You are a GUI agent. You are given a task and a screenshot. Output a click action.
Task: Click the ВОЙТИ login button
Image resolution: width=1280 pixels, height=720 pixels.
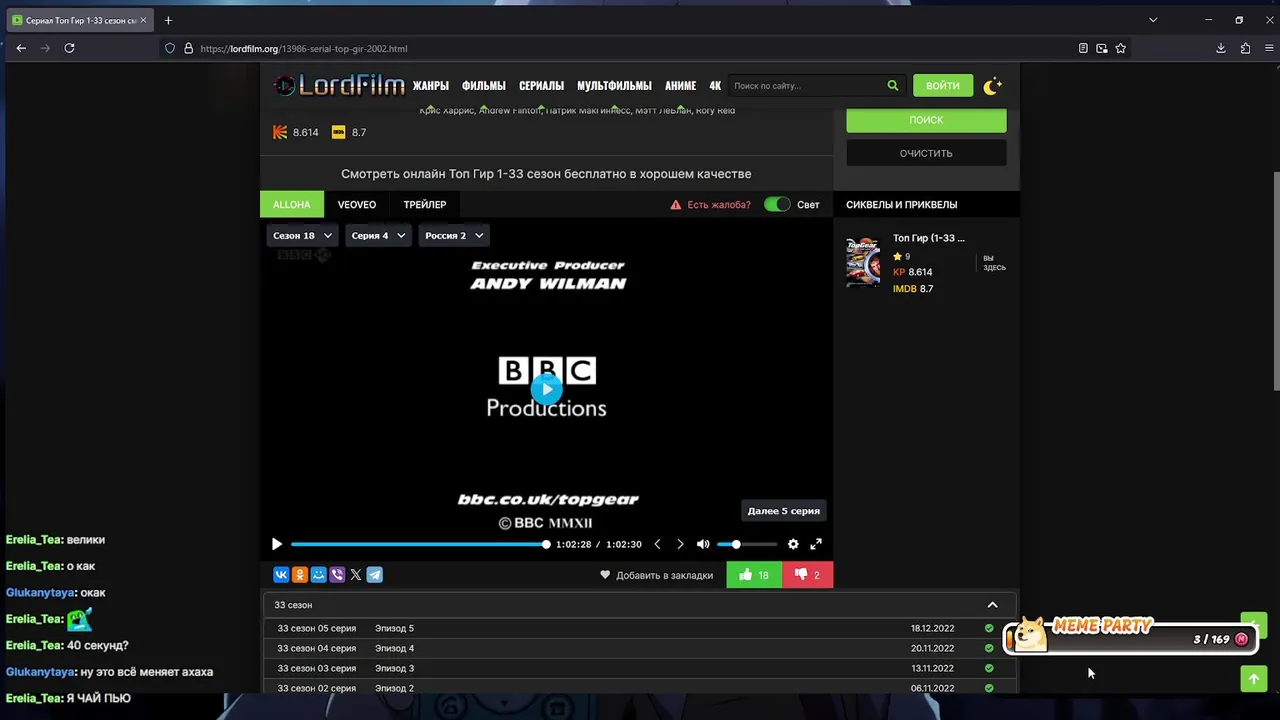point(942,86)
